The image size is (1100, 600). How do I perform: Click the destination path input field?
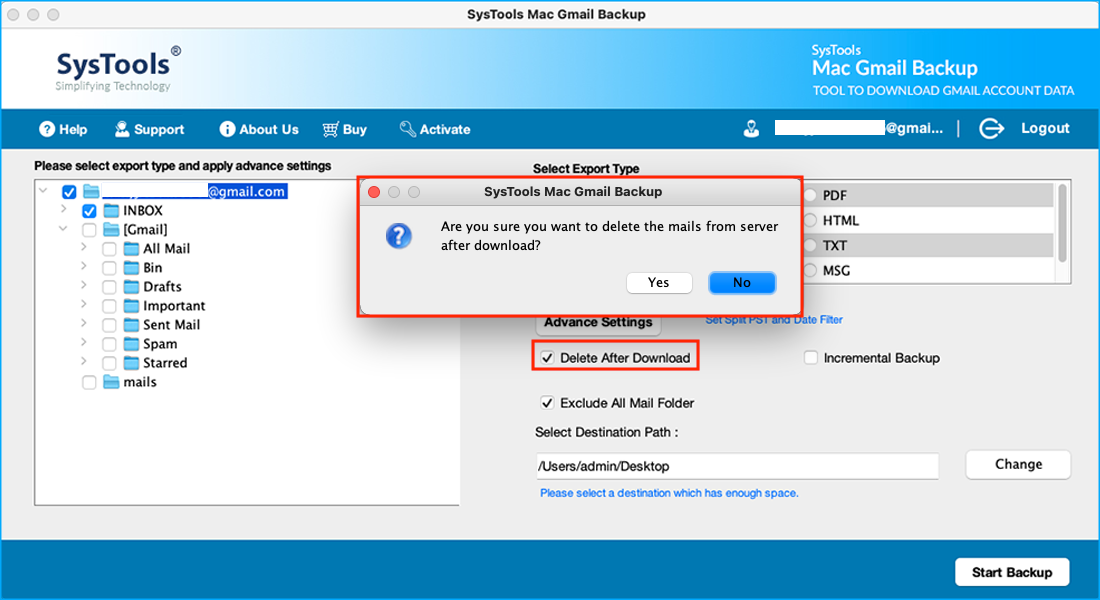click(x=737, y=466)
